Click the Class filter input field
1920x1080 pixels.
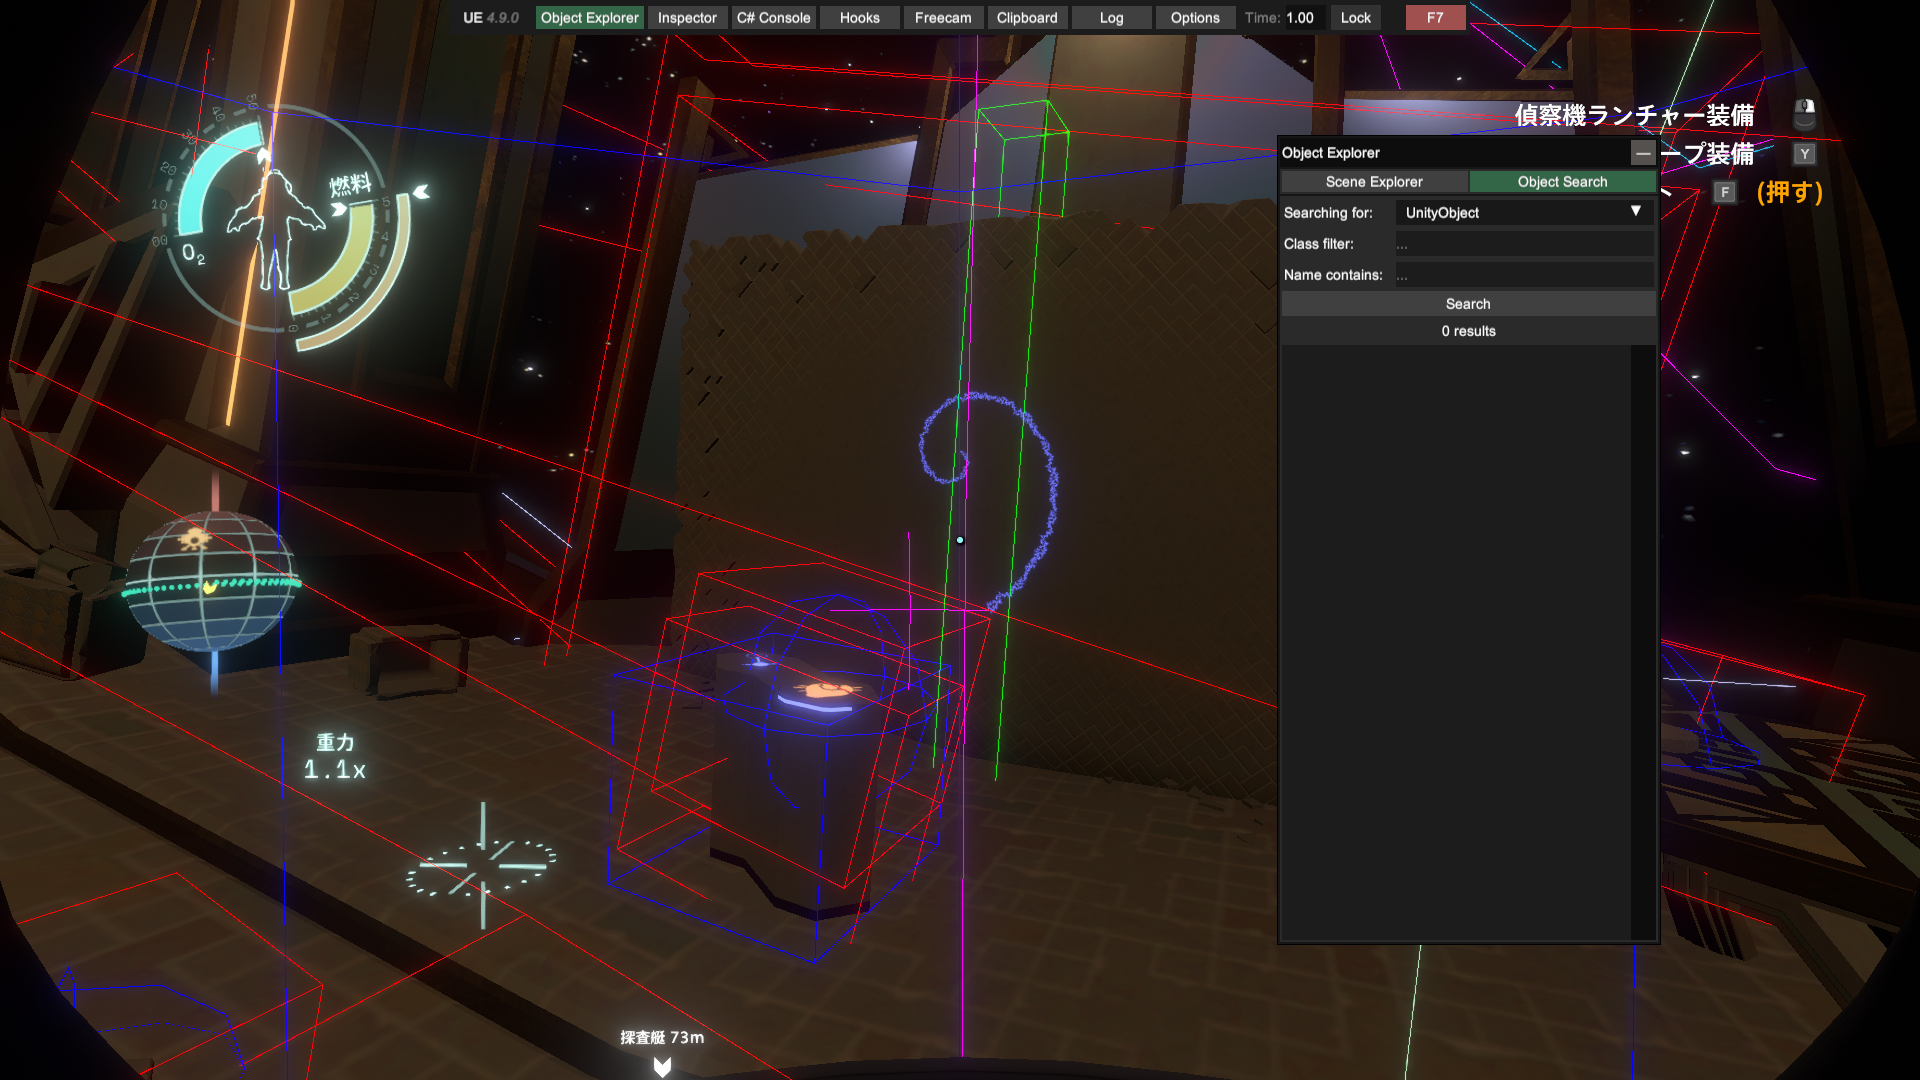1523,244
